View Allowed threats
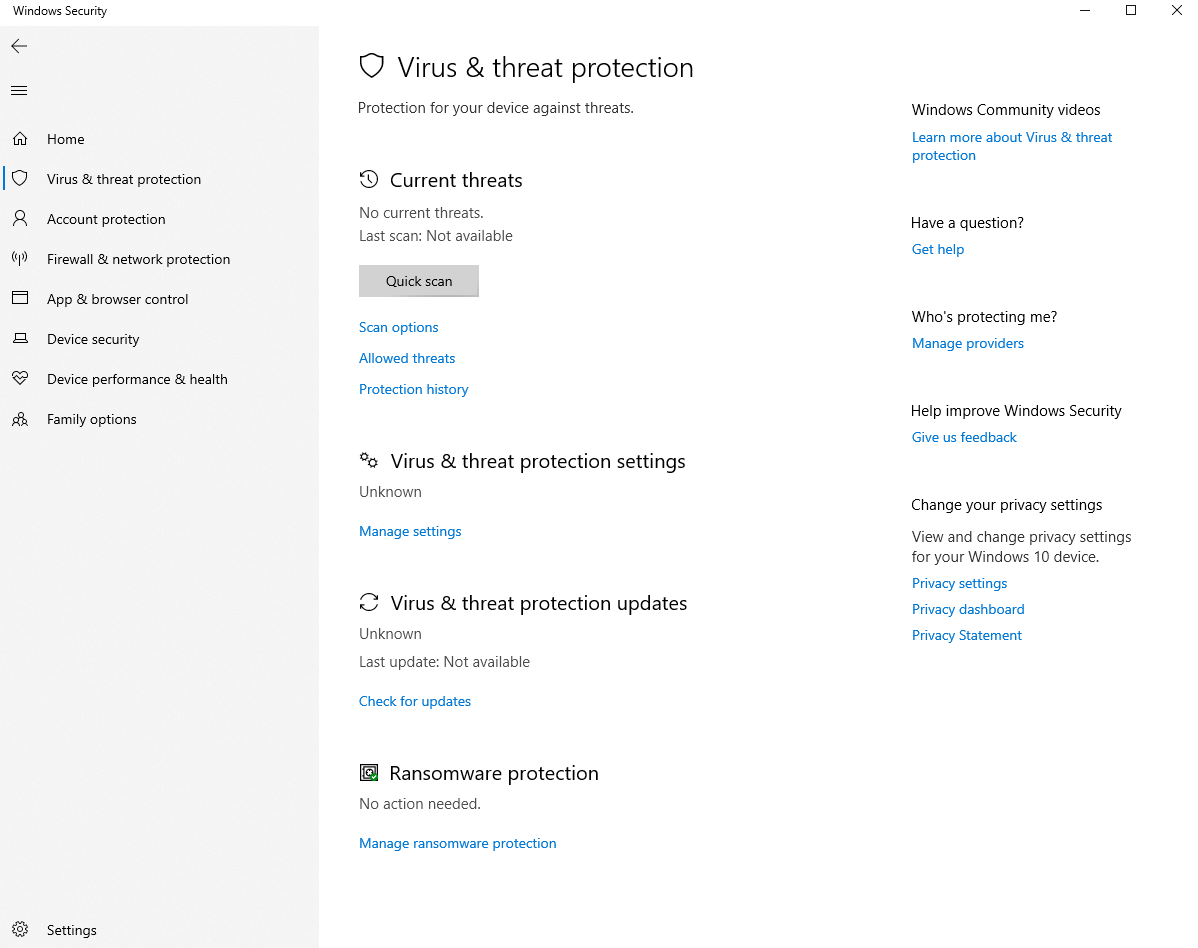The width and height of the screenshot is (1198, 948). (407, 358)
